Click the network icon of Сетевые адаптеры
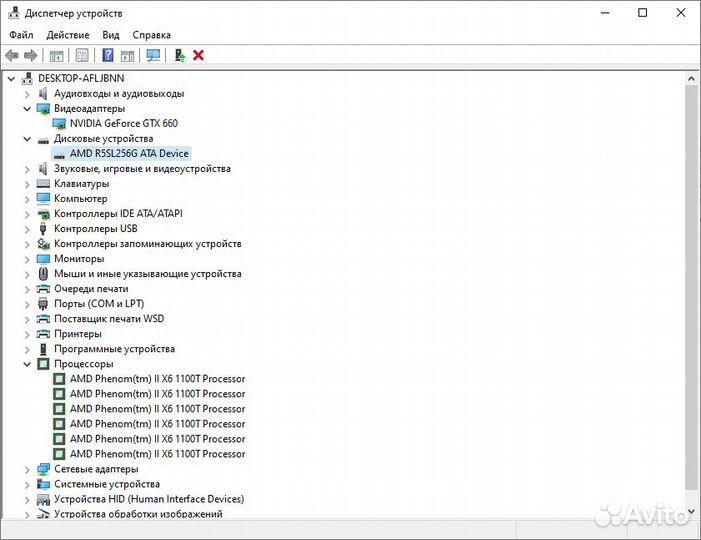This screenshot has height=540, width=701. [43, 469]
